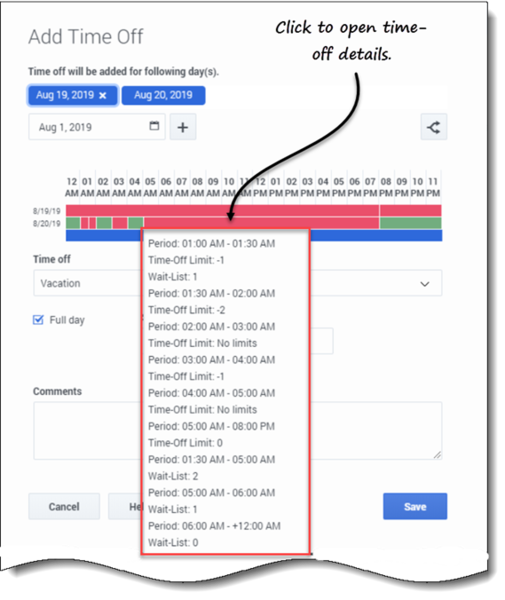Click the 8/20/19 red midday segment
This screenshot has width=505, height=600.
pyautogui.click(x=261, y=223)
